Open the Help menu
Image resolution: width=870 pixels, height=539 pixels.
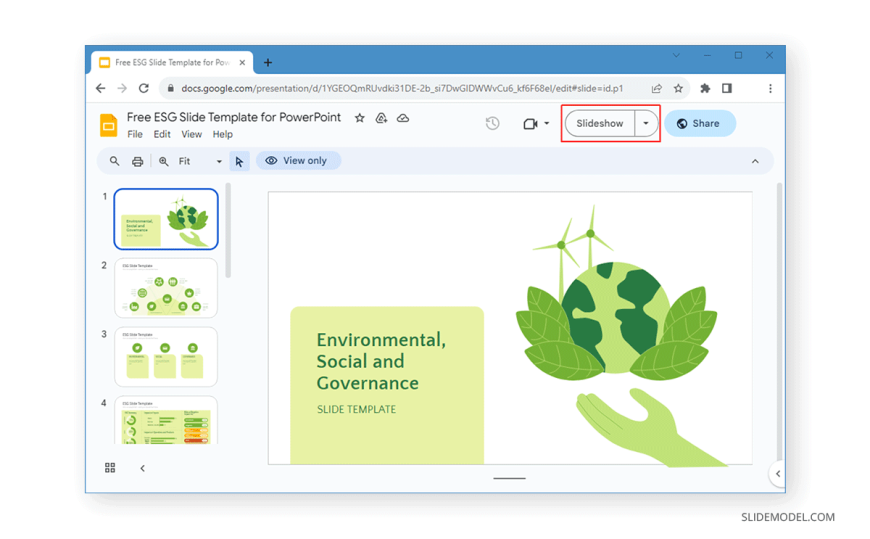click(222, 134)
